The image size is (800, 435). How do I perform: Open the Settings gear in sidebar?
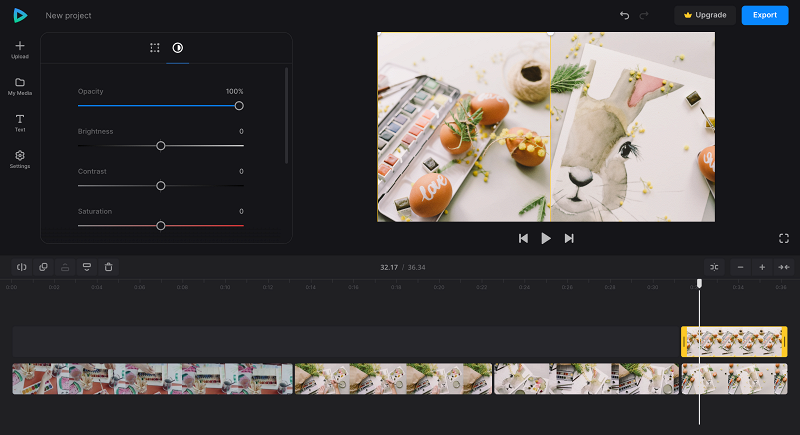click(20, 156)
